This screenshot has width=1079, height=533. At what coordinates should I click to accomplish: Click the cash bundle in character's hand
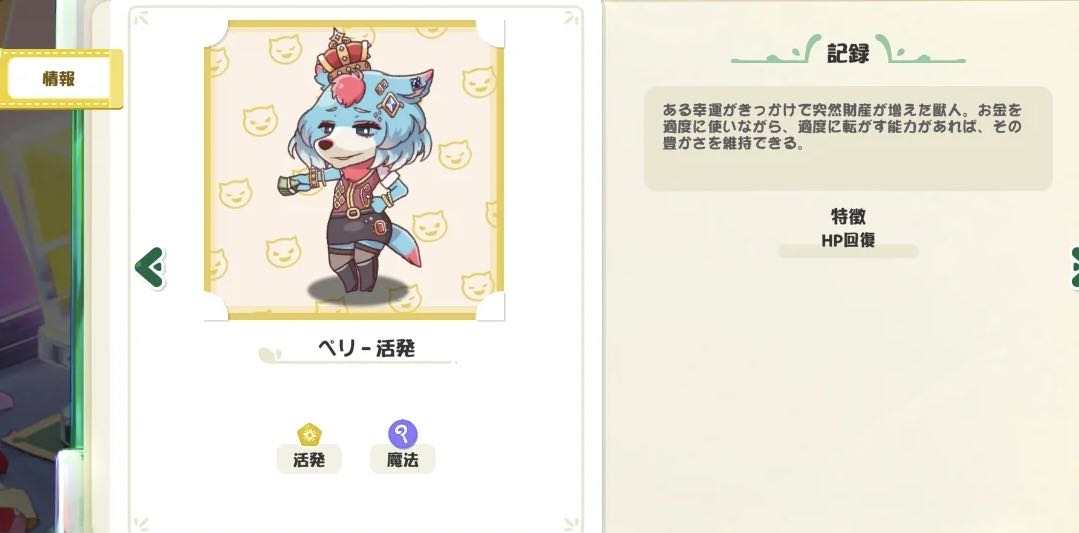291,185
